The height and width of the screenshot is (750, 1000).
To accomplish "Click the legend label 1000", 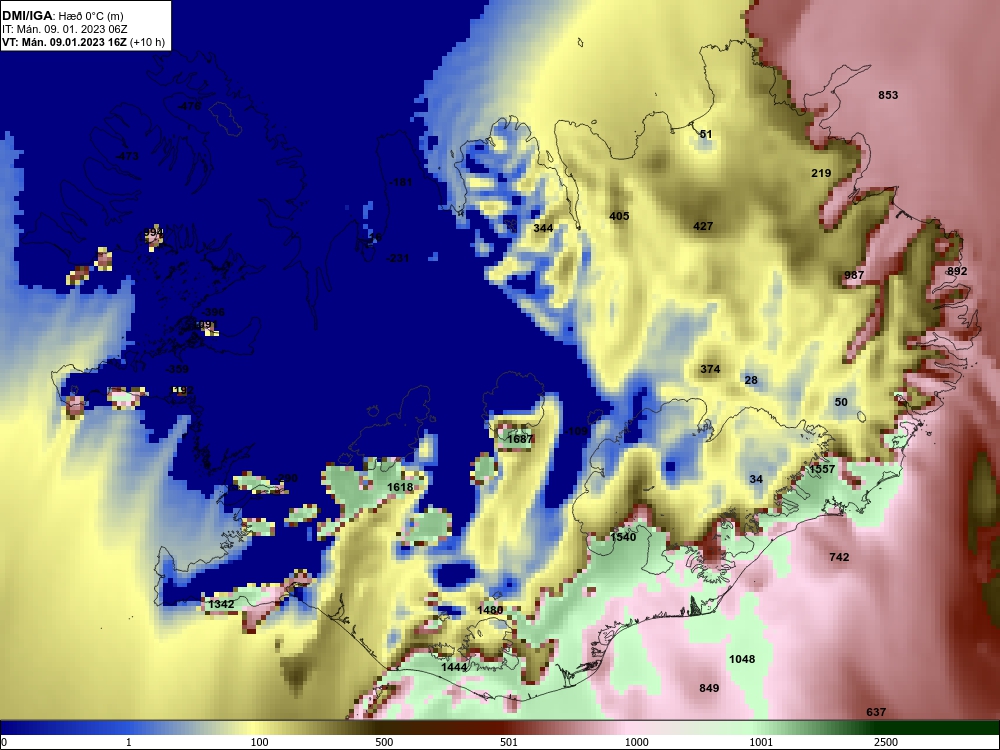I will [636, 742].
